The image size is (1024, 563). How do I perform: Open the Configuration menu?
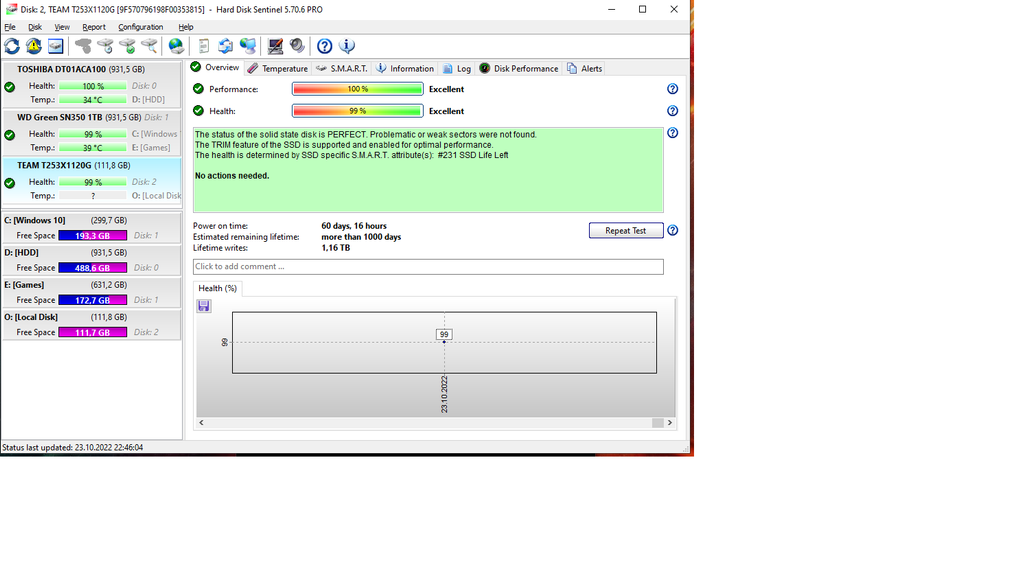(x=140, y=27)
